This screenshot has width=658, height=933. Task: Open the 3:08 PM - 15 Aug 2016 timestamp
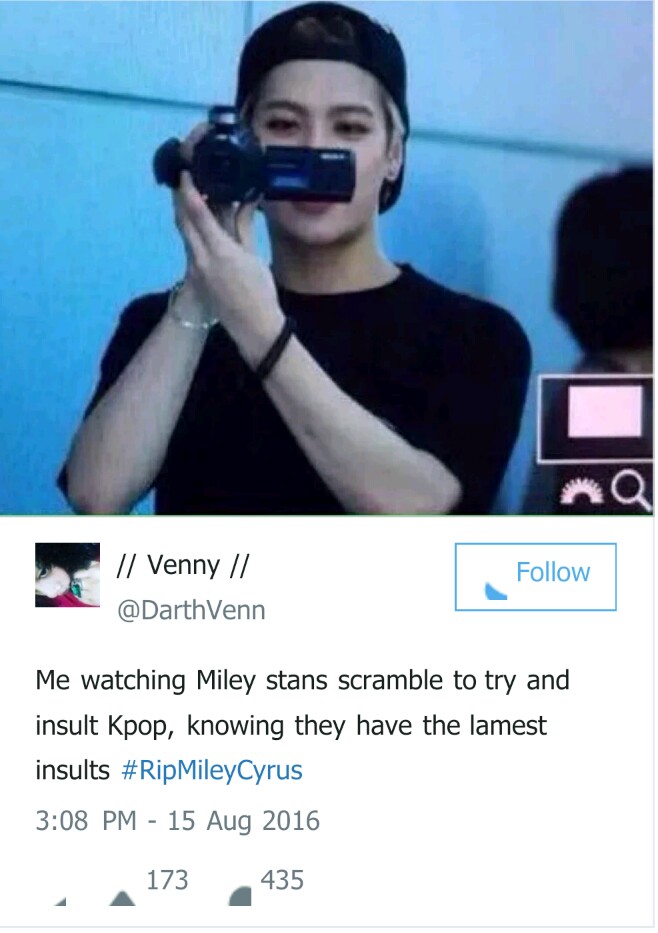click(x=177, y=821)
